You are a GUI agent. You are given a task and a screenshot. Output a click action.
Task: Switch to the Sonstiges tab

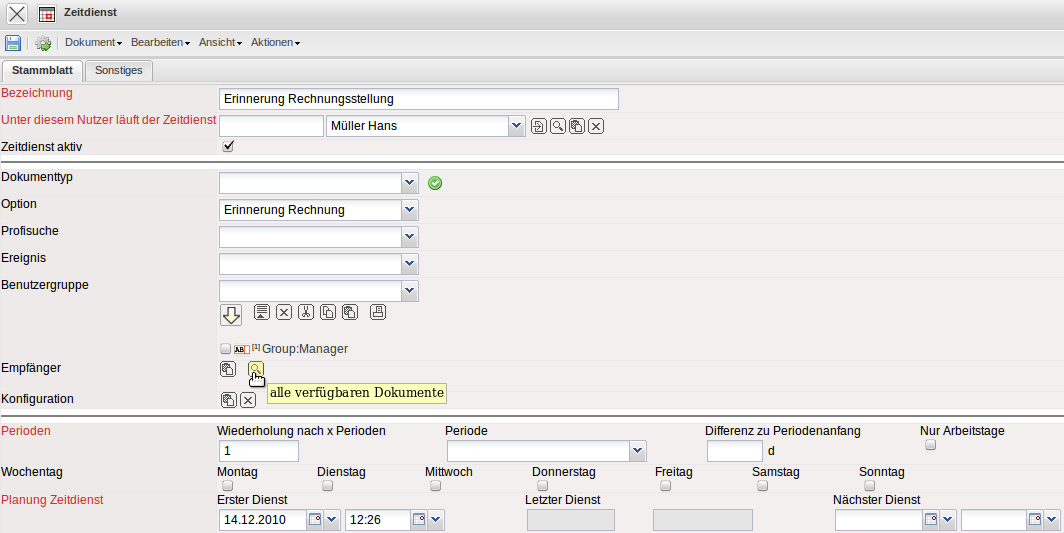click(x=118, y=70)
